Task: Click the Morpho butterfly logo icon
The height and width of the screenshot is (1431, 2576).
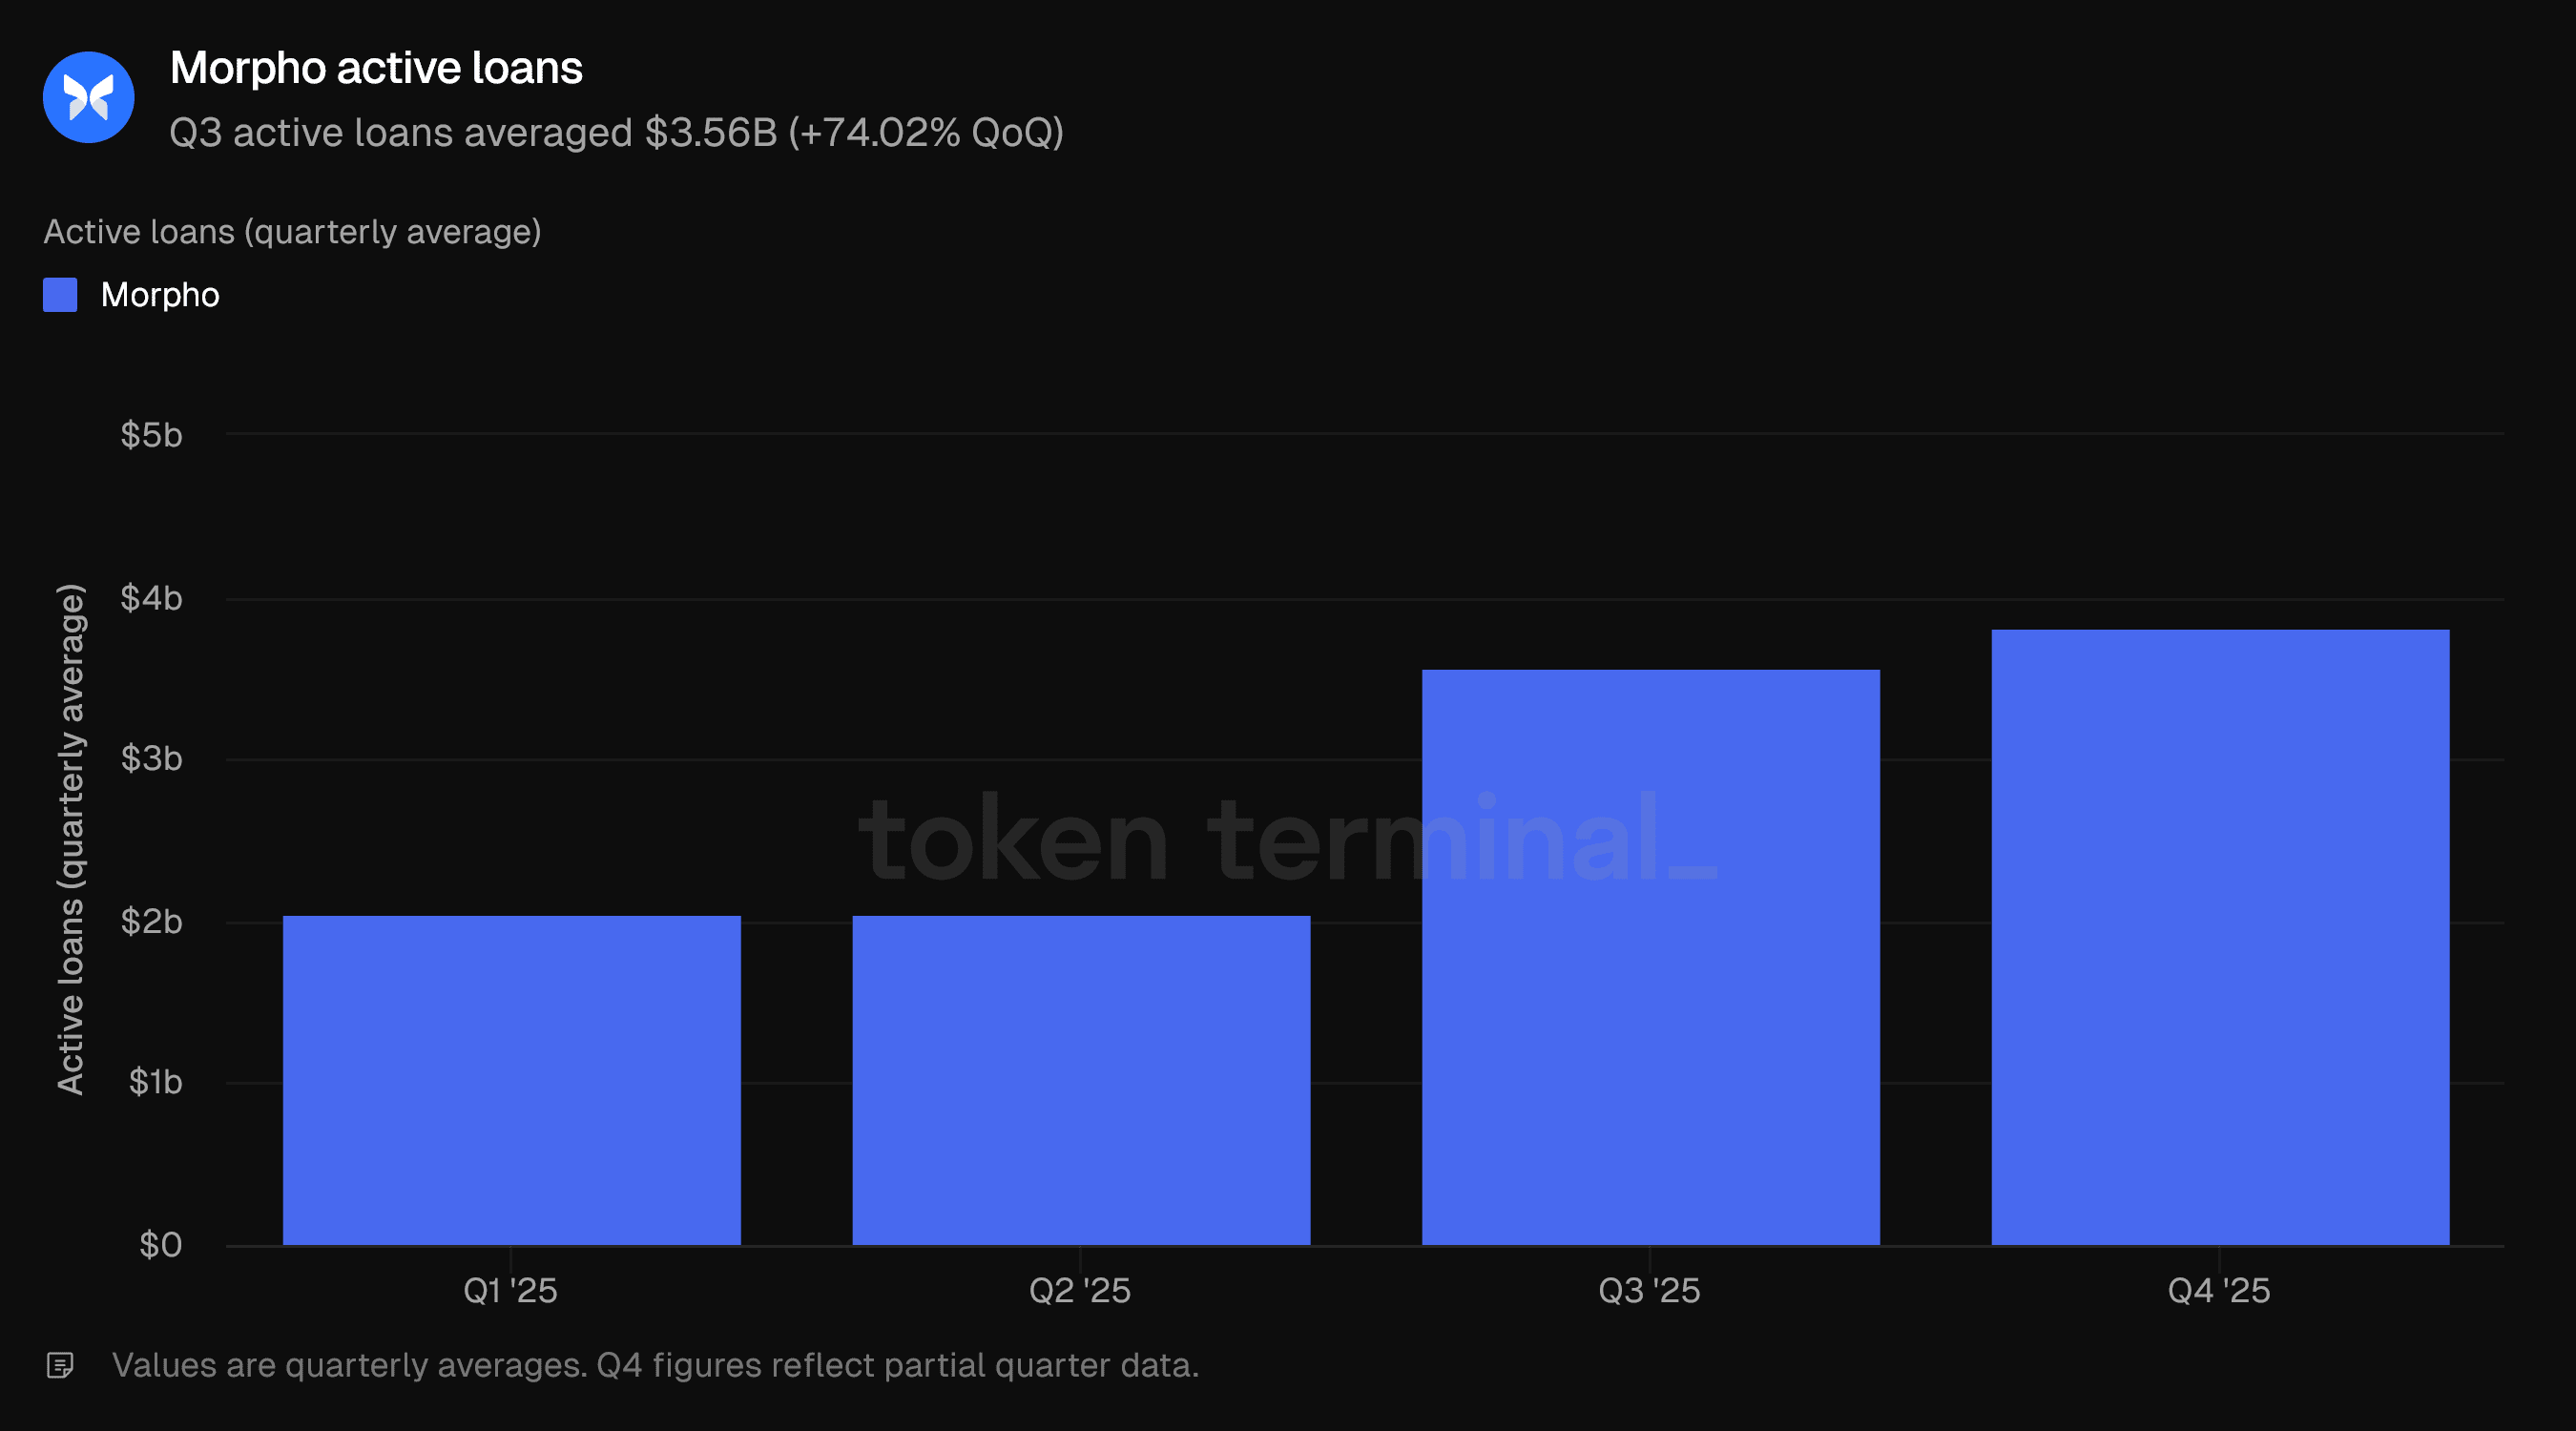Action: coord(89,97)
